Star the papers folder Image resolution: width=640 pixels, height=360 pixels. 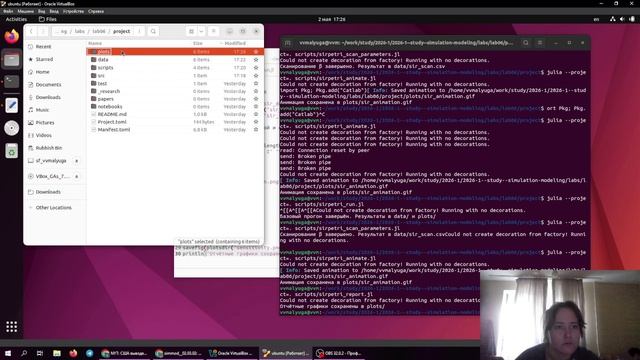point(256,99)
